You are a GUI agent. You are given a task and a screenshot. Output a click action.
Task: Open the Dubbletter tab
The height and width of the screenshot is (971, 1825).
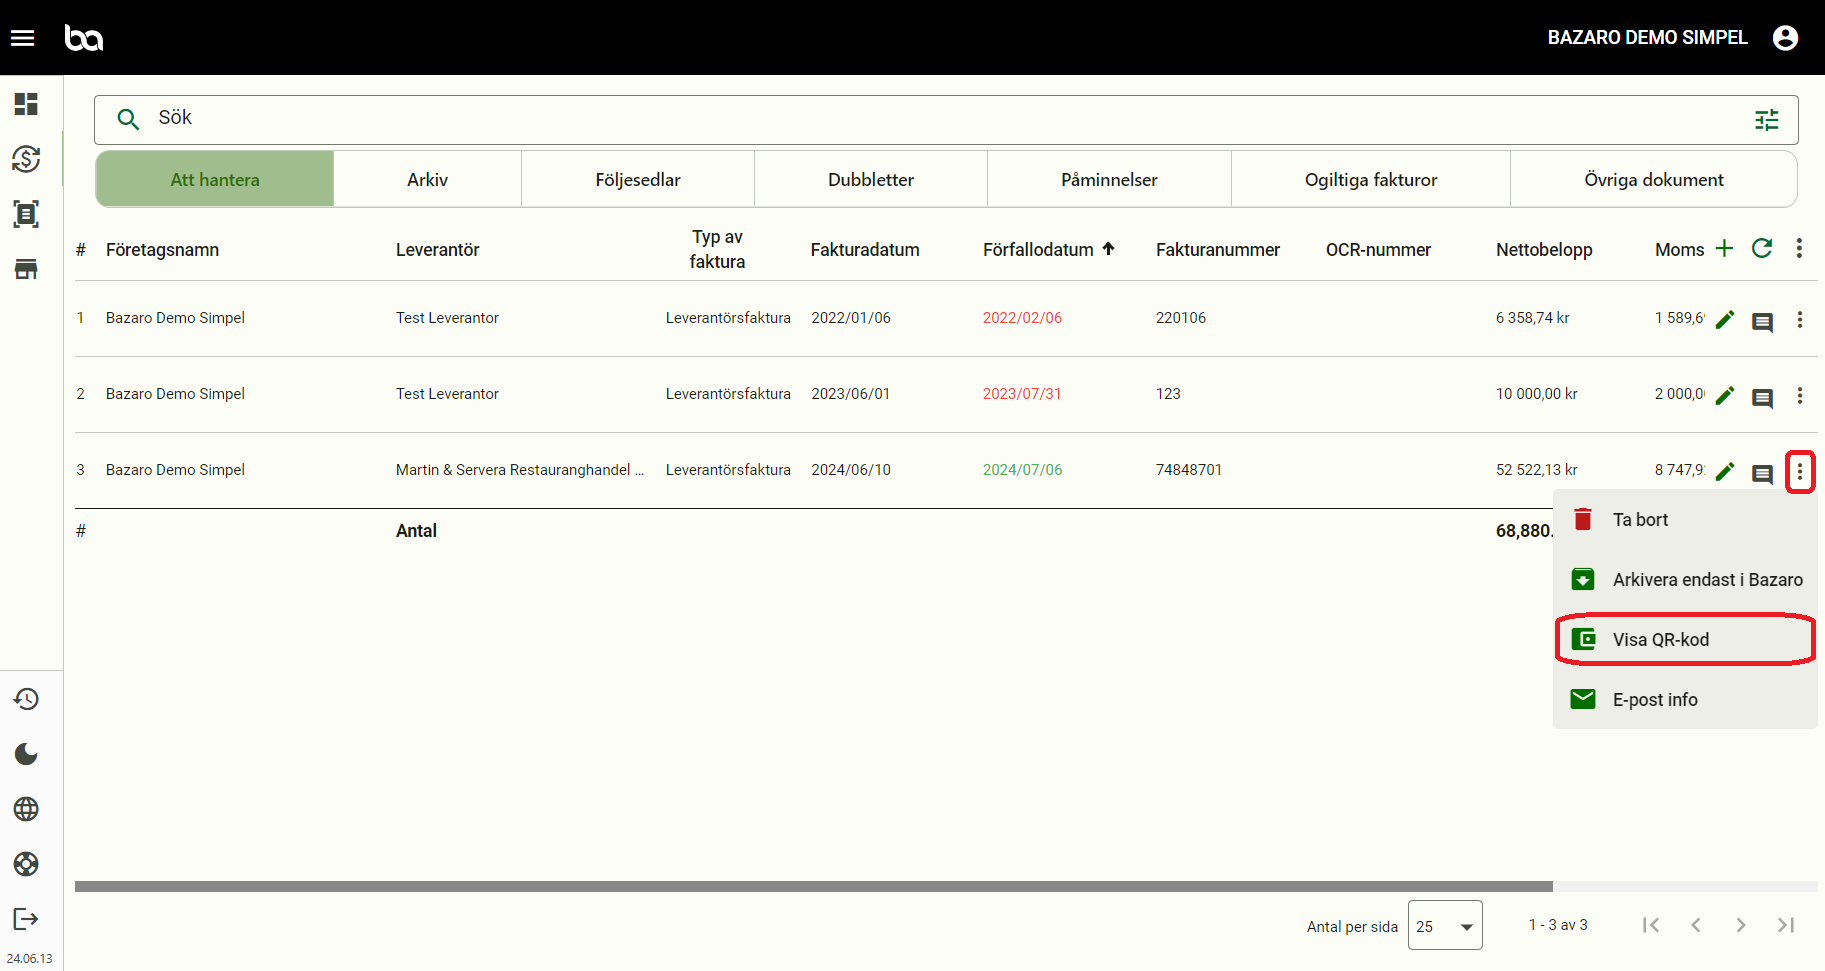(x=871, y=180)
